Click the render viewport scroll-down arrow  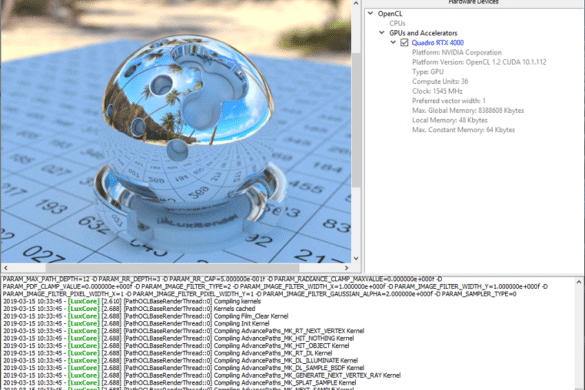[356, 258]
